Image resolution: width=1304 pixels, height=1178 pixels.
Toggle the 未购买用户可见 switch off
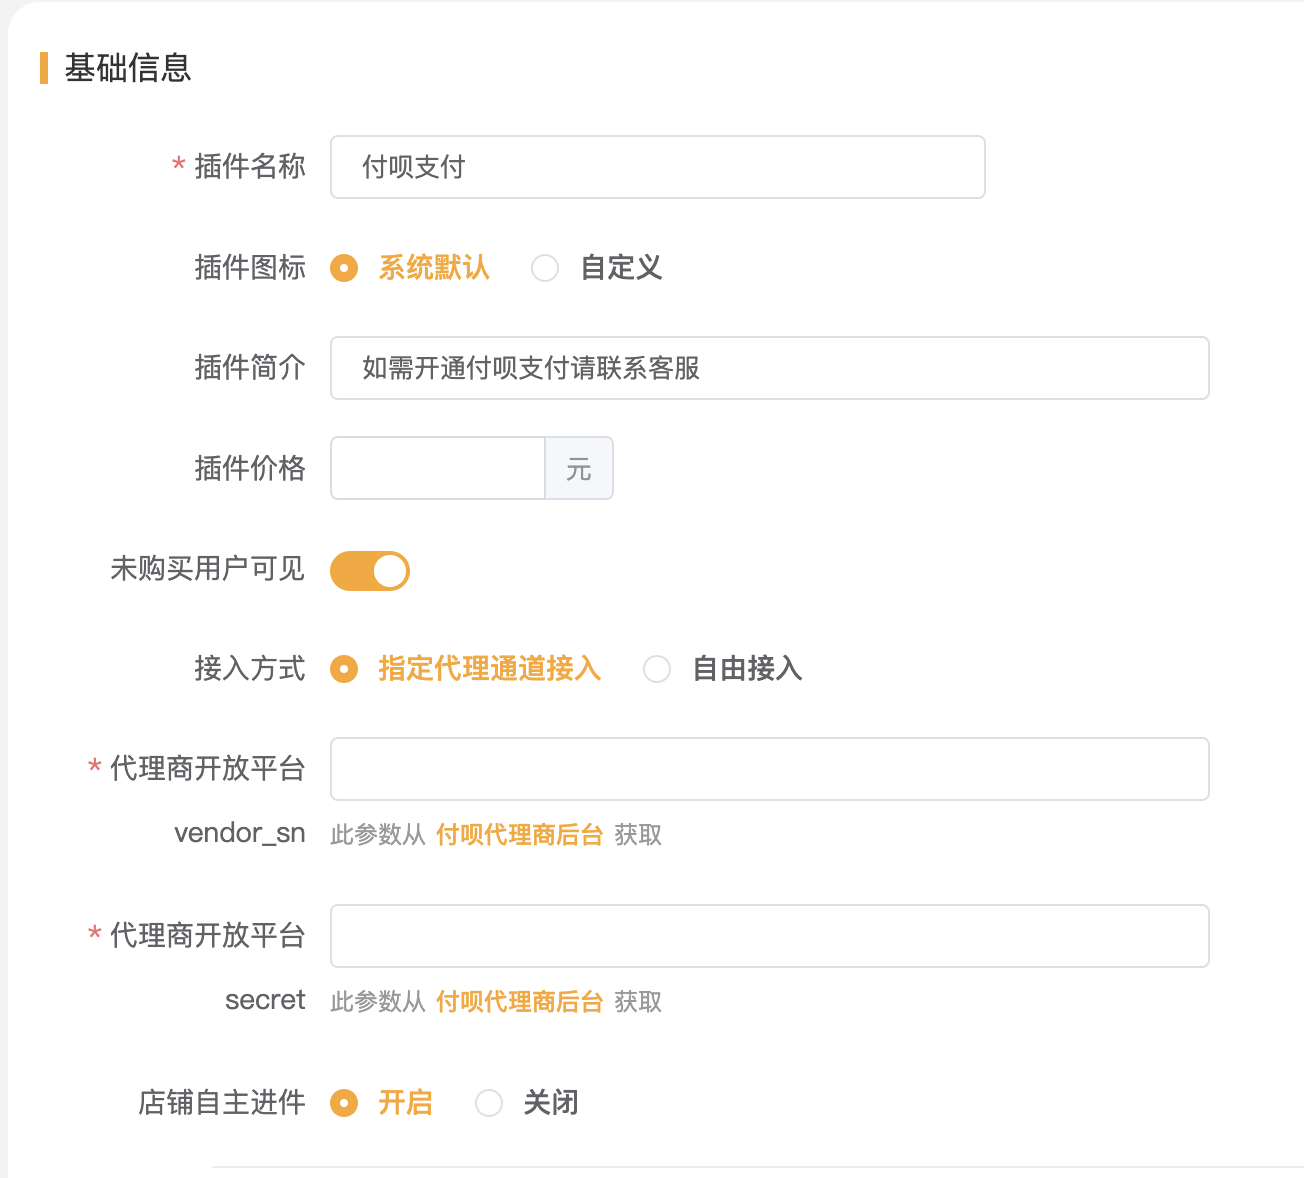370,571
